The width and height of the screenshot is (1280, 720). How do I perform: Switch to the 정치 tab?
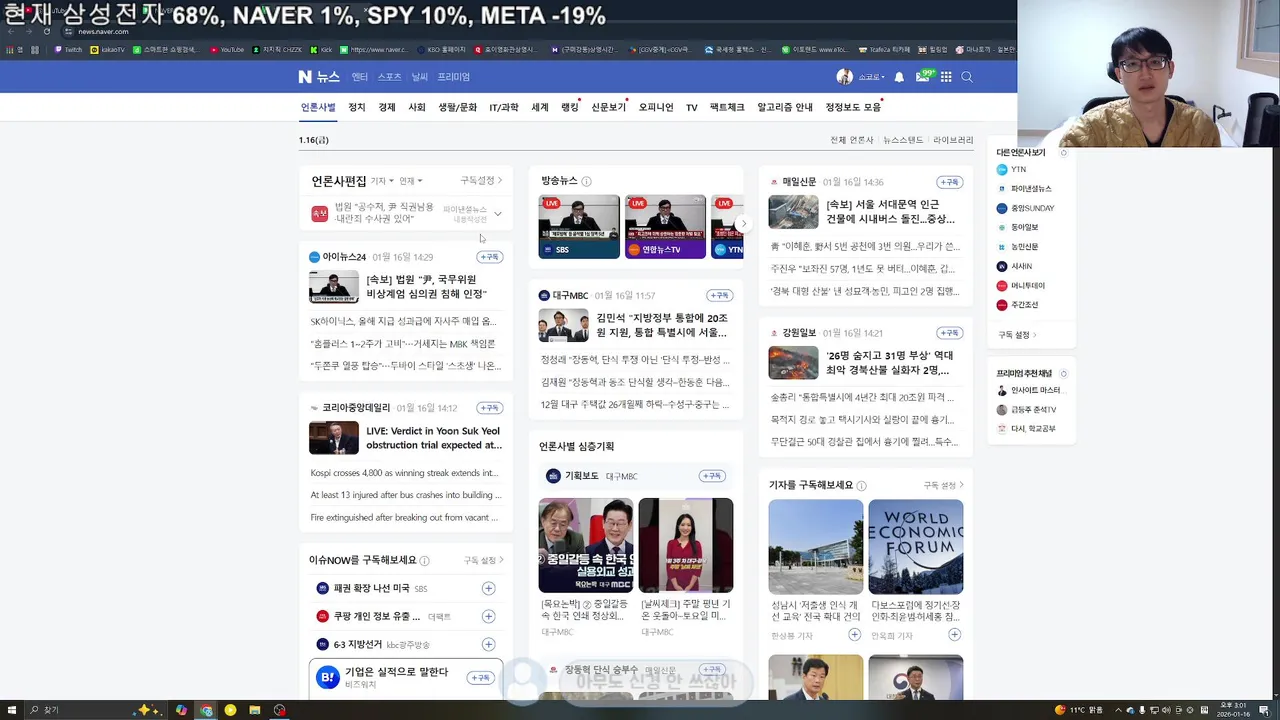357,107
